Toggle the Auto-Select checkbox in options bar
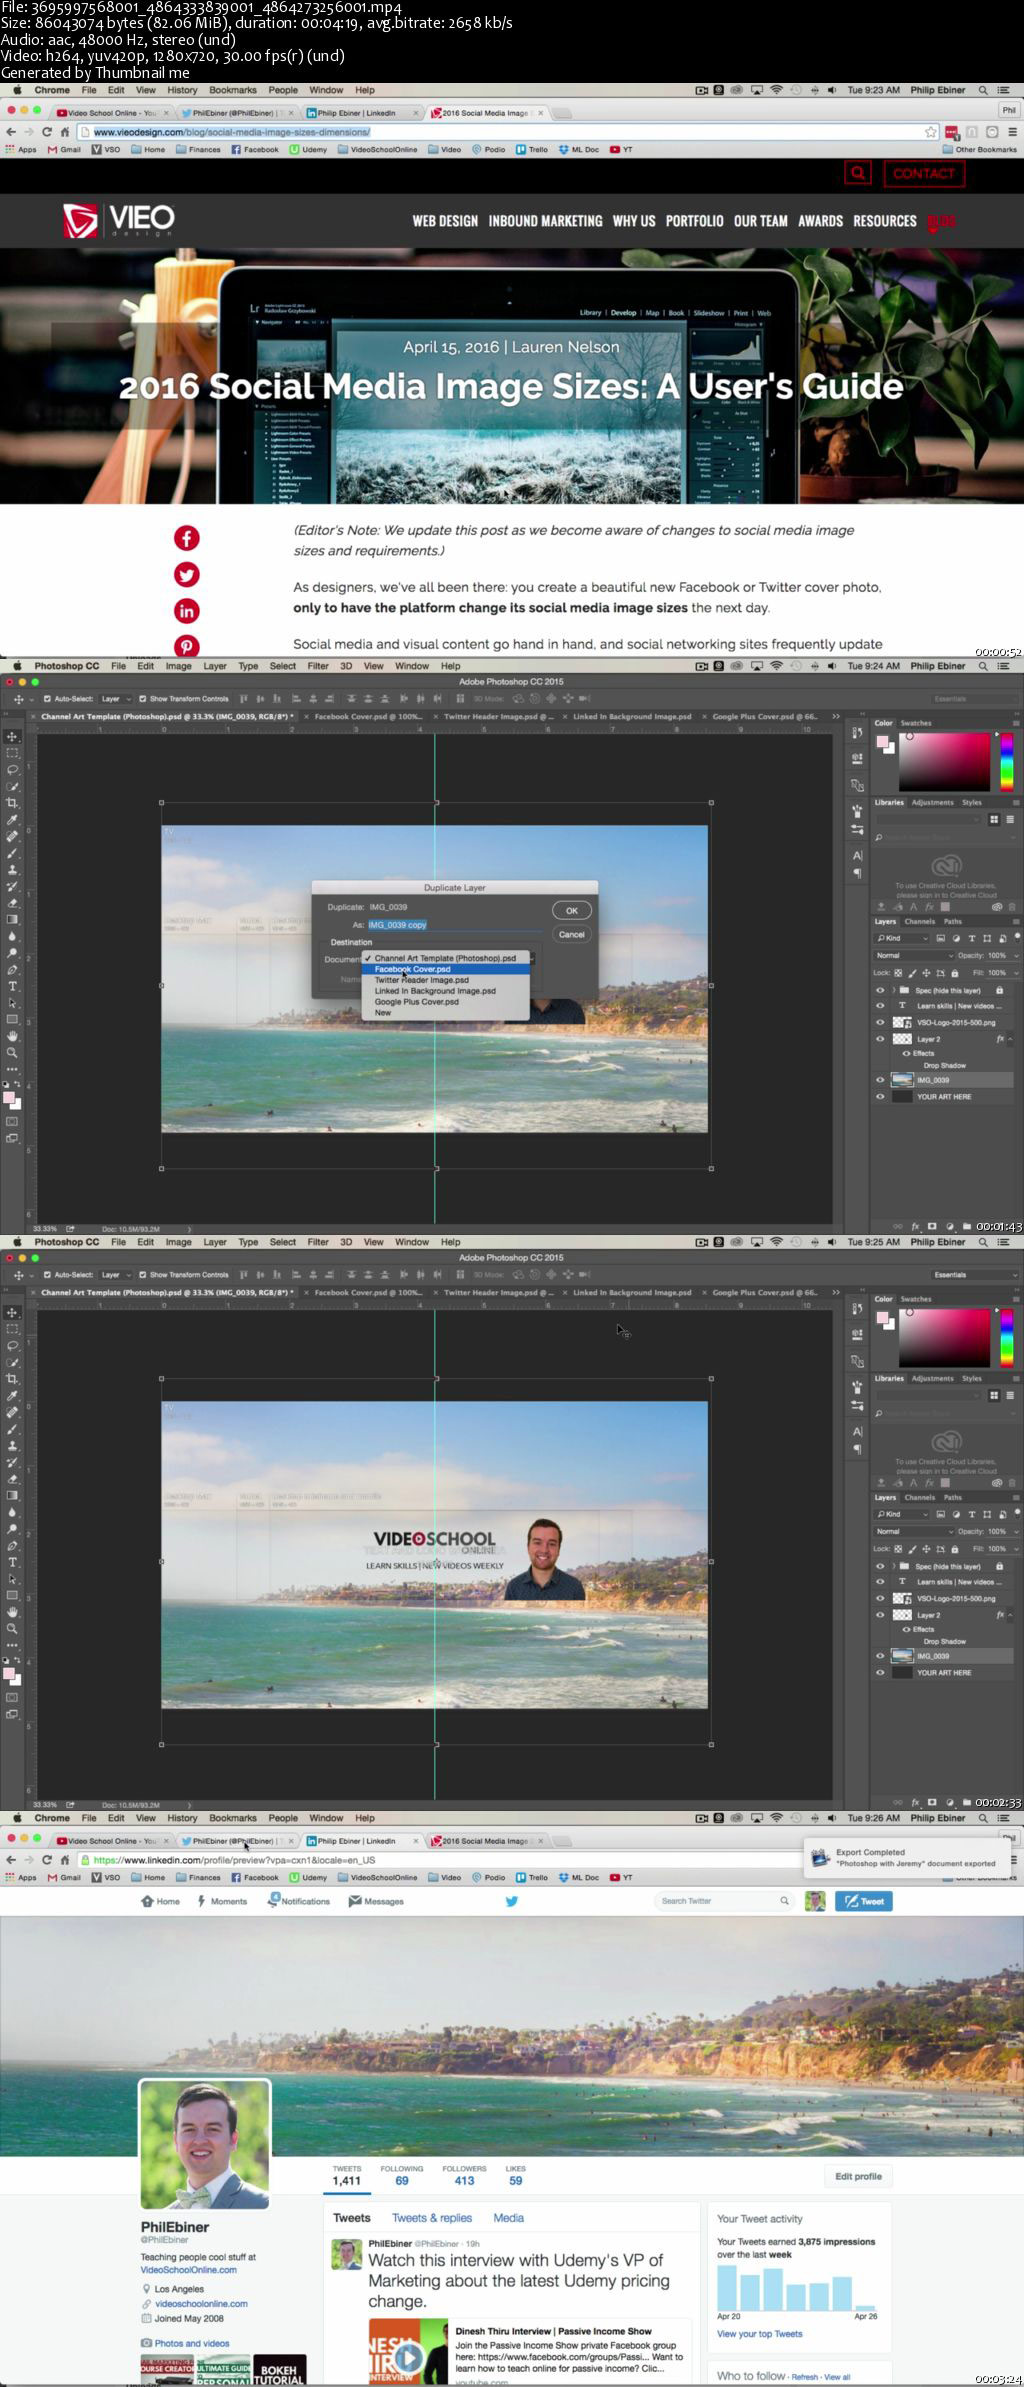 47,1275
